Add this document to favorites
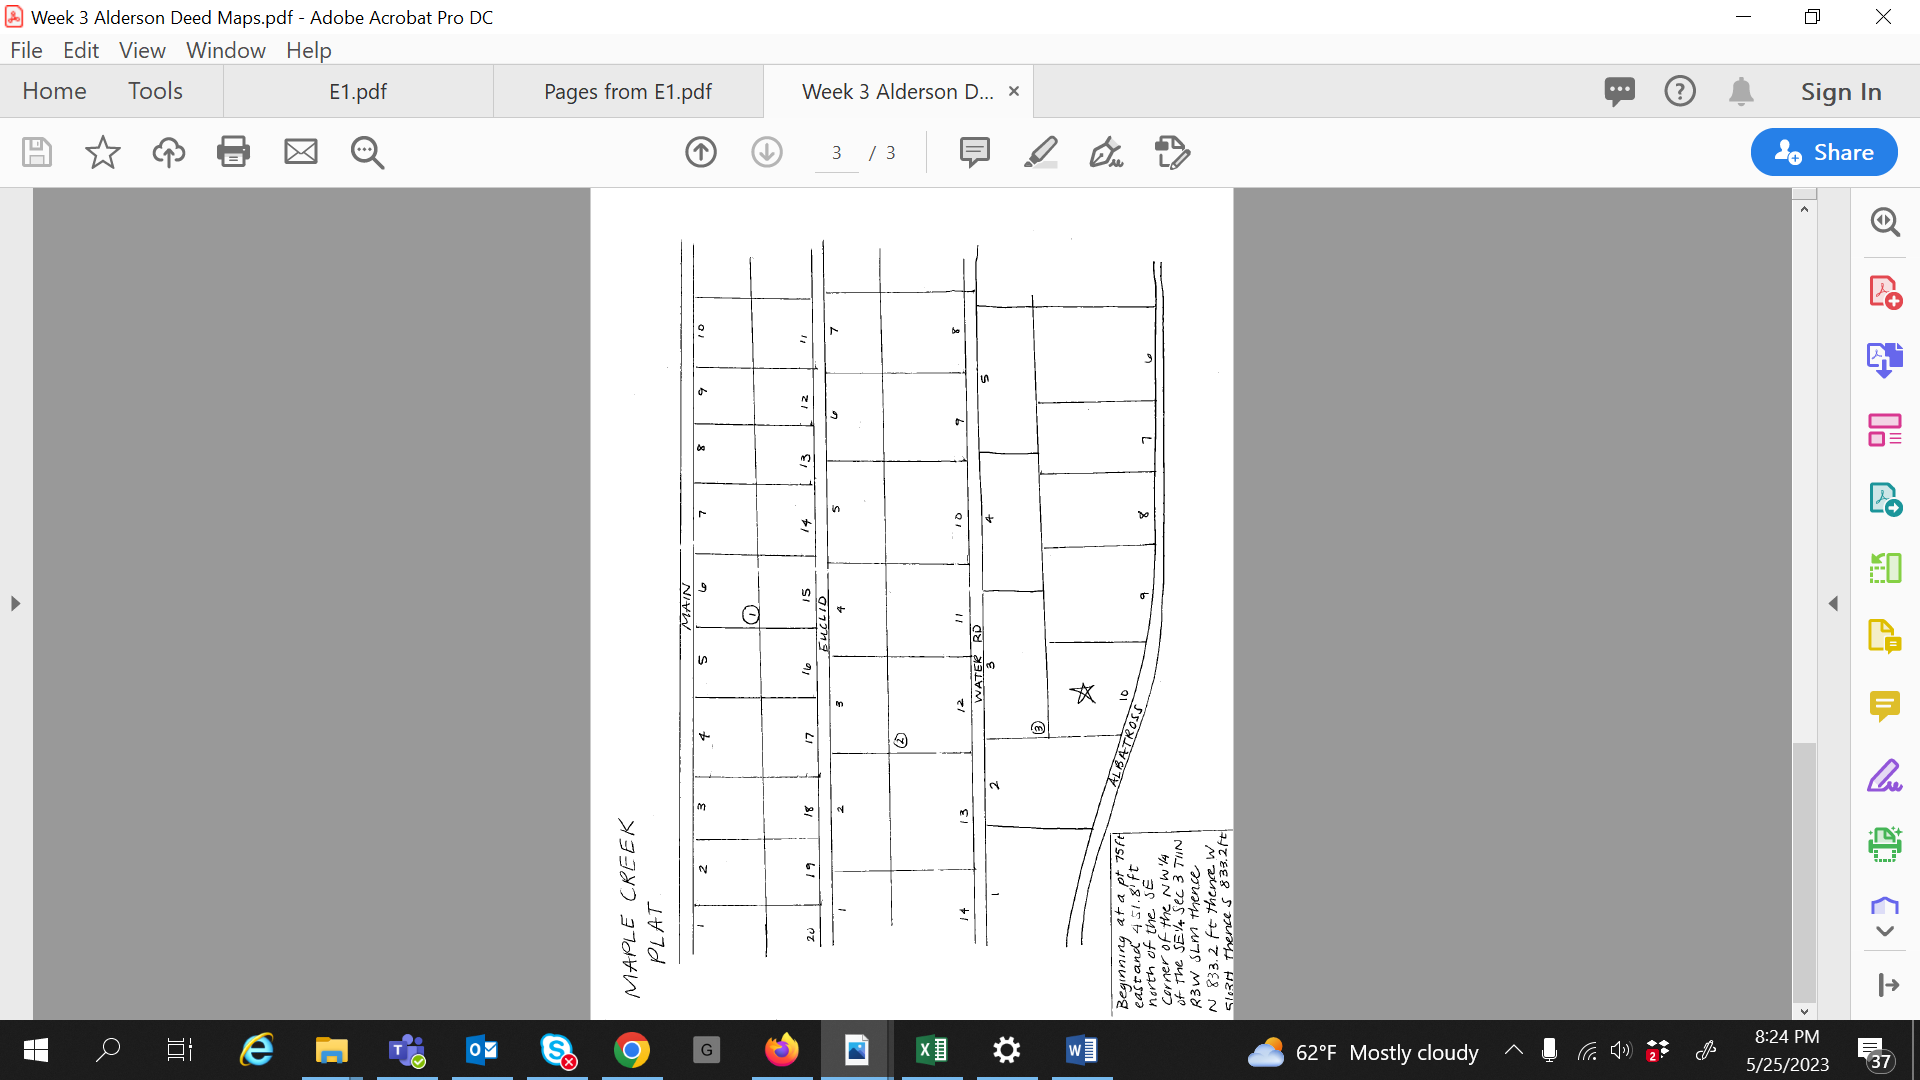 pyautogui.click(x=101, y=152)
